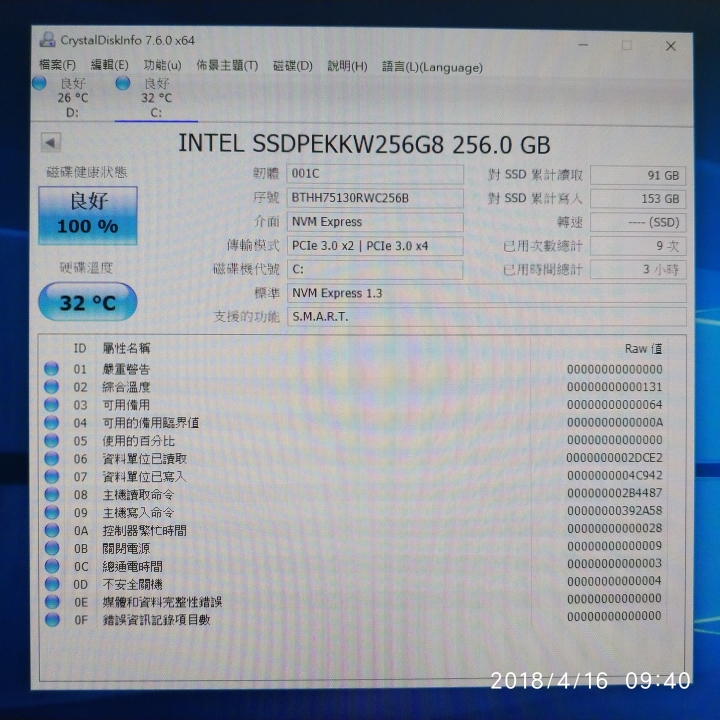Click the status icon for attribute 08 主機讀取命令
The image size is (720, 720).
(52, 494)
